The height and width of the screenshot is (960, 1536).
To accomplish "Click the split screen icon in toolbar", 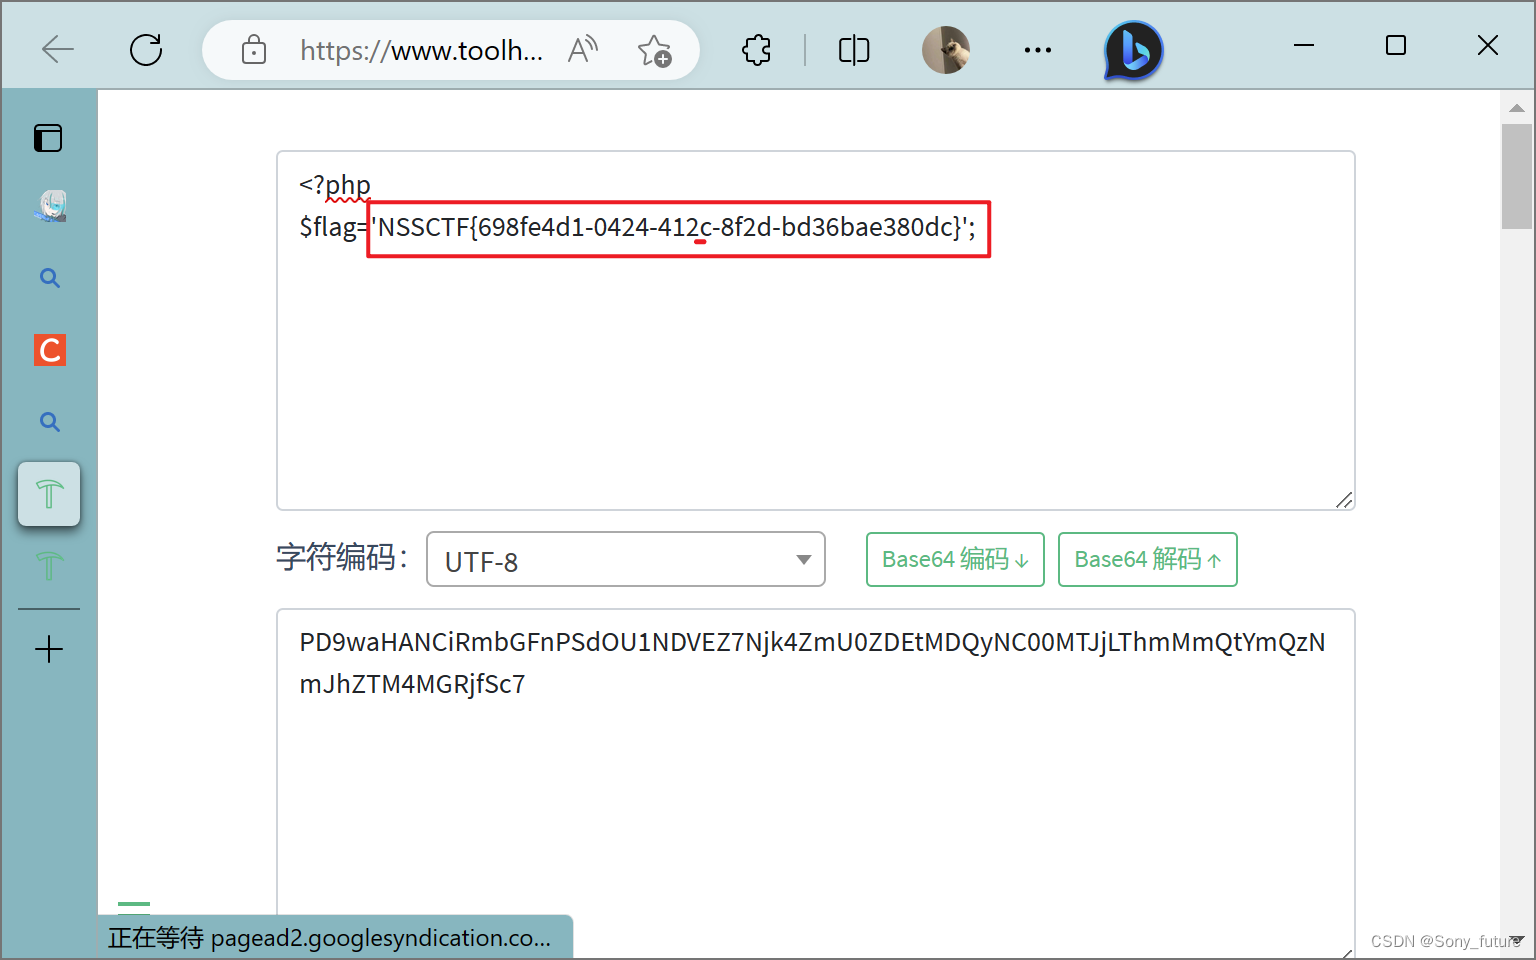I will (x=852, y=49).
